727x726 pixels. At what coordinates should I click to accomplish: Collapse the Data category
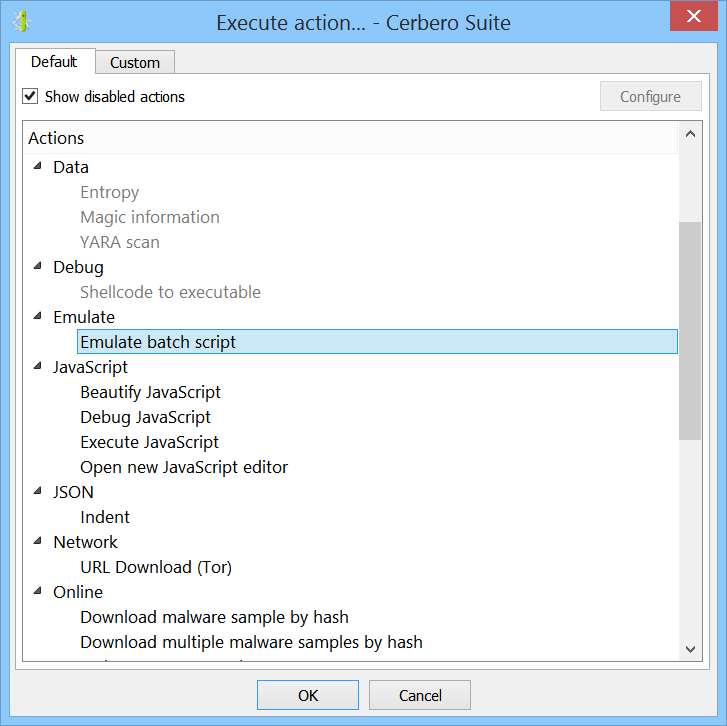pos(38,166)
